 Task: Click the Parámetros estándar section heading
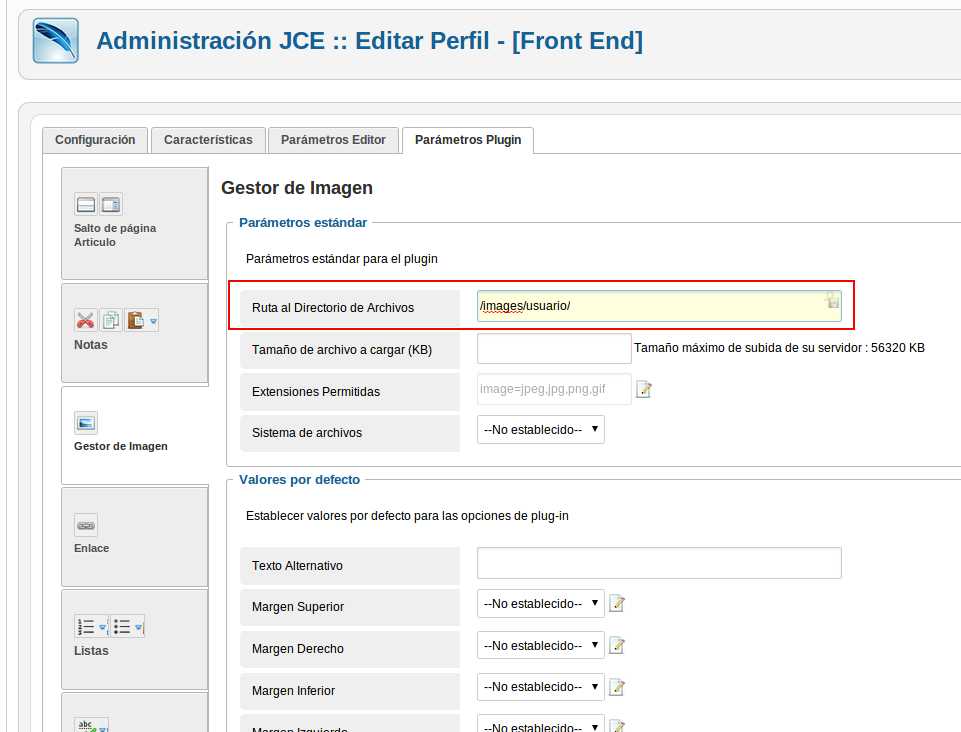coord(303,223)
